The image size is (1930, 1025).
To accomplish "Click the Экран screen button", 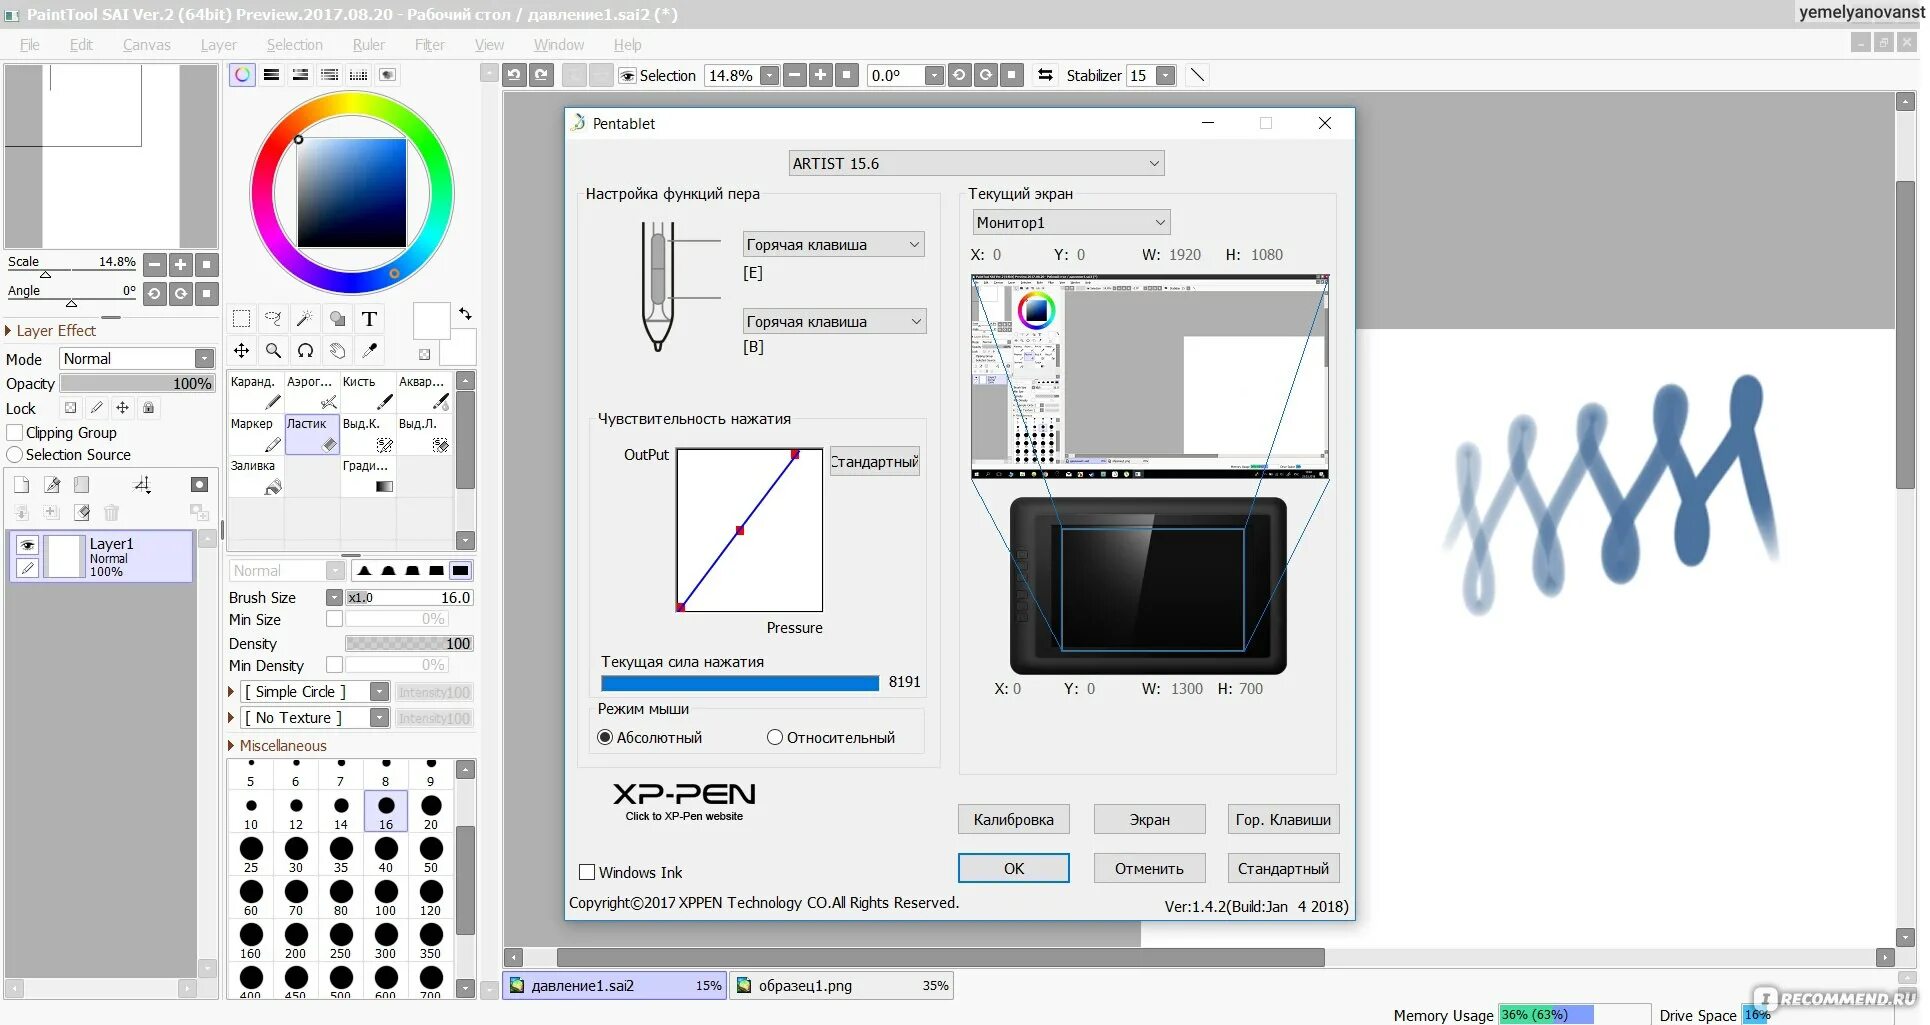I will click(1149, 819).
